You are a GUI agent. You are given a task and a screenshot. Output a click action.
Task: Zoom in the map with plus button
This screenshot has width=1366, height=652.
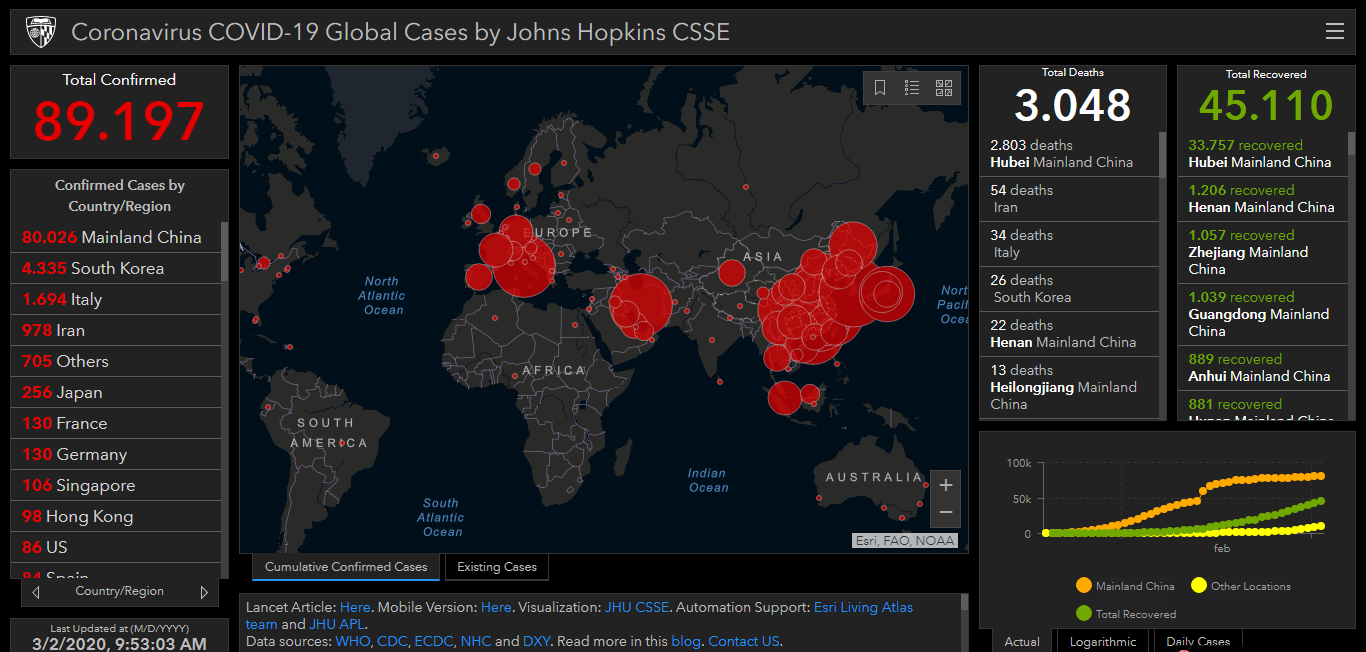(x=946, y=485)
